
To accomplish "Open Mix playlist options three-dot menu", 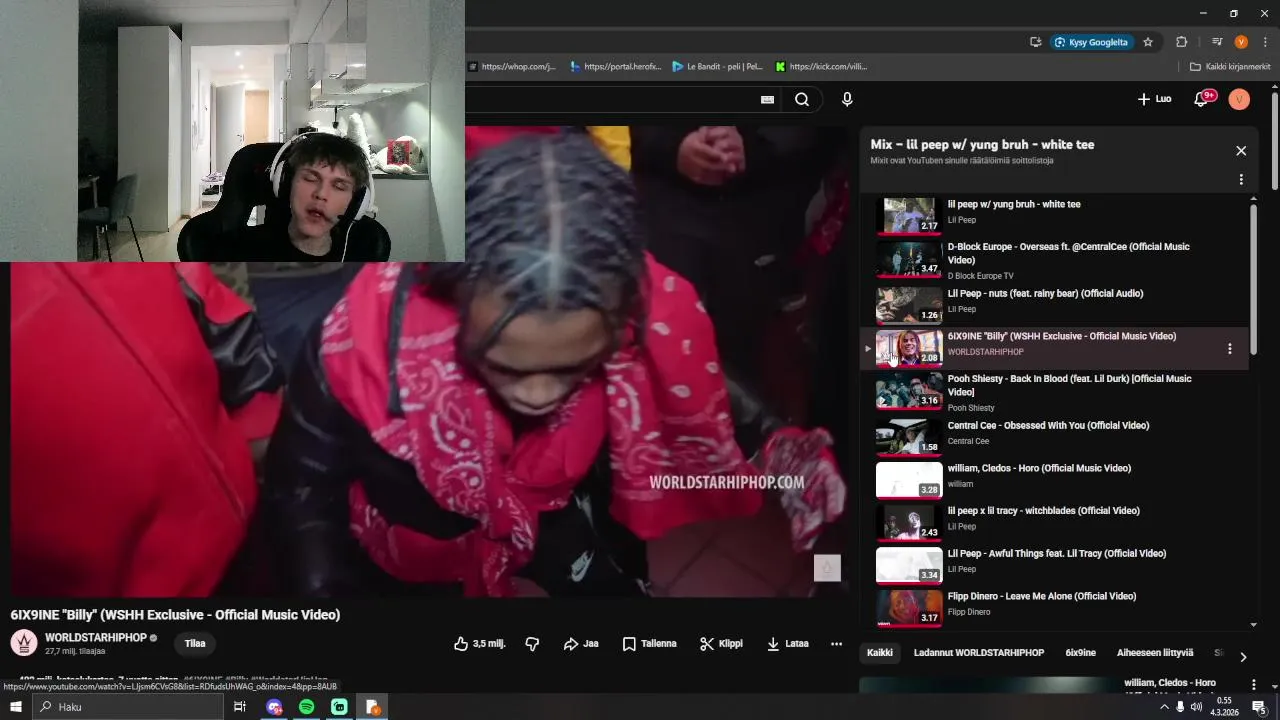I will point(1241,180).
